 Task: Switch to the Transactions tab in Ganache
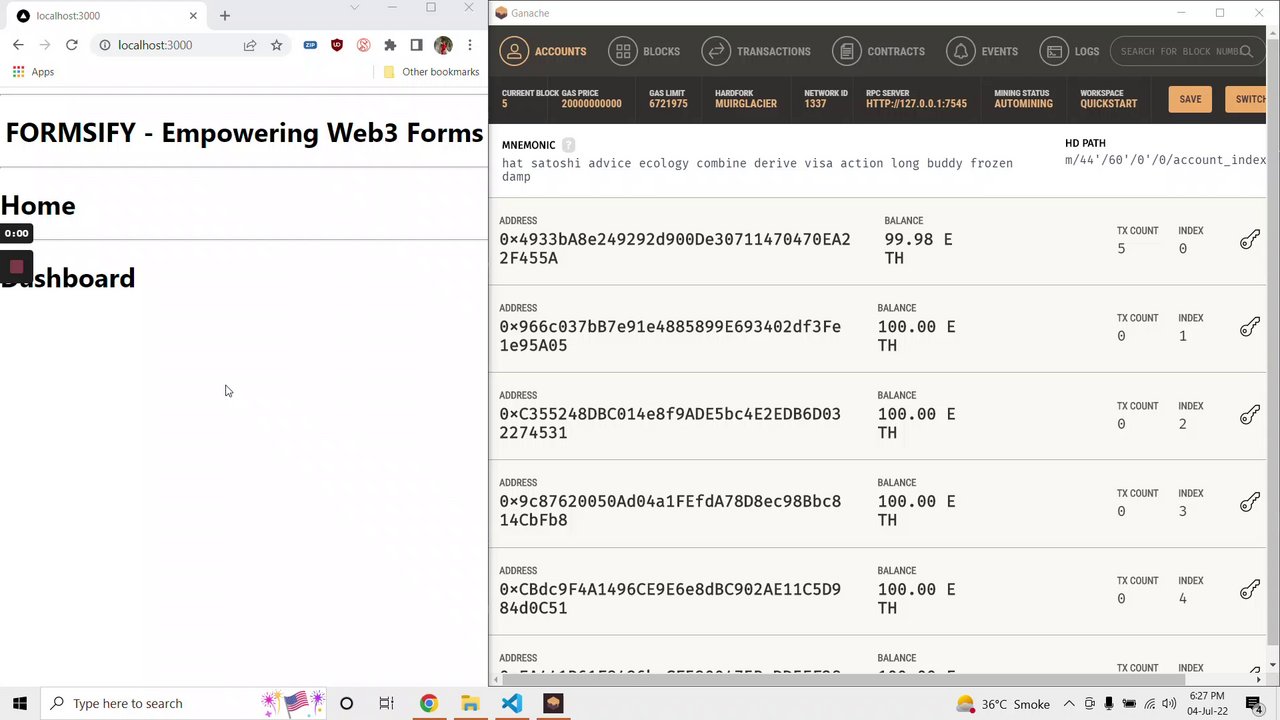(x=756, y=51)
